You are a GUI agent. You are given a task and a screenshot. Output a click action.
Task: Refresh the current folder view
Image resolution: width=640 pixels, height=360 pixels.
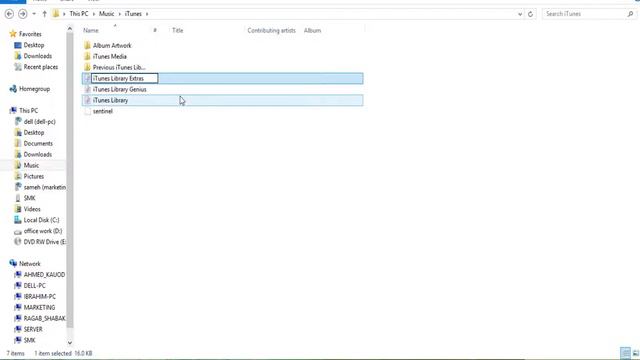point(530,14)
